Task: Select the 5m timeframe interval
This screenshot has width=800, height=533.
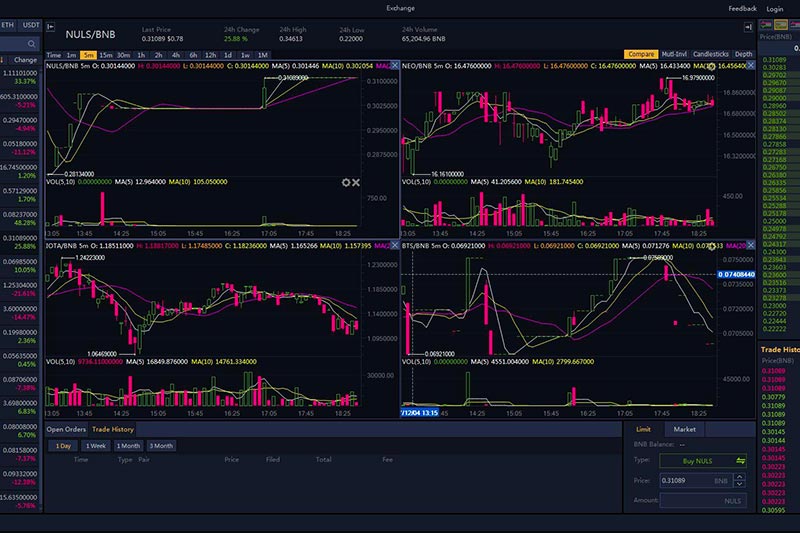Action: [x=89, y=54]
